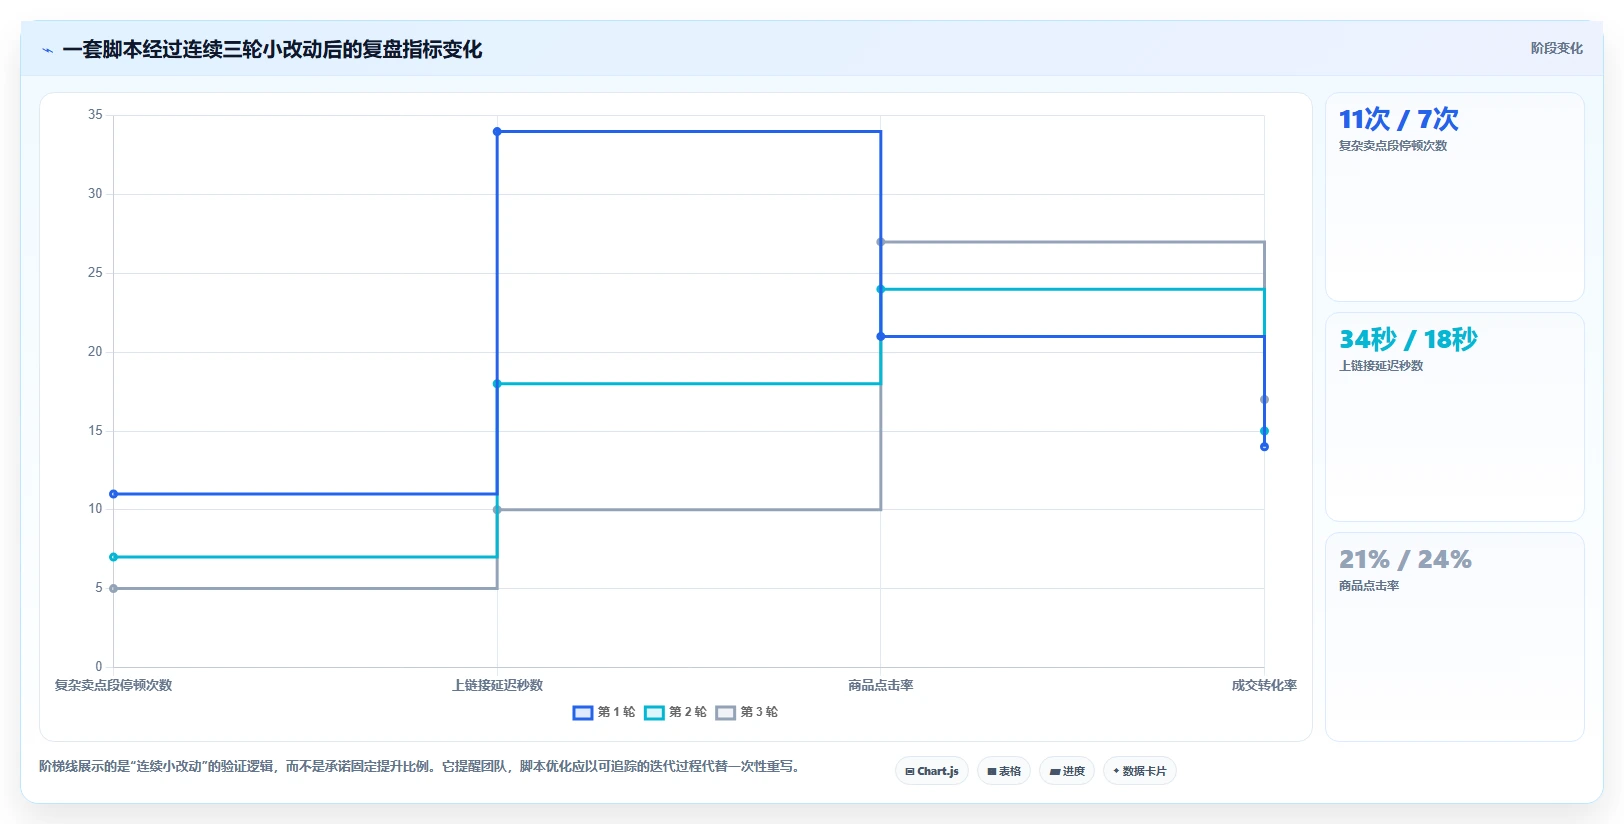The image size is (1624, 824).
Task: Select the 第 1 轮 point at value 14
Action: coord(1264,447)
